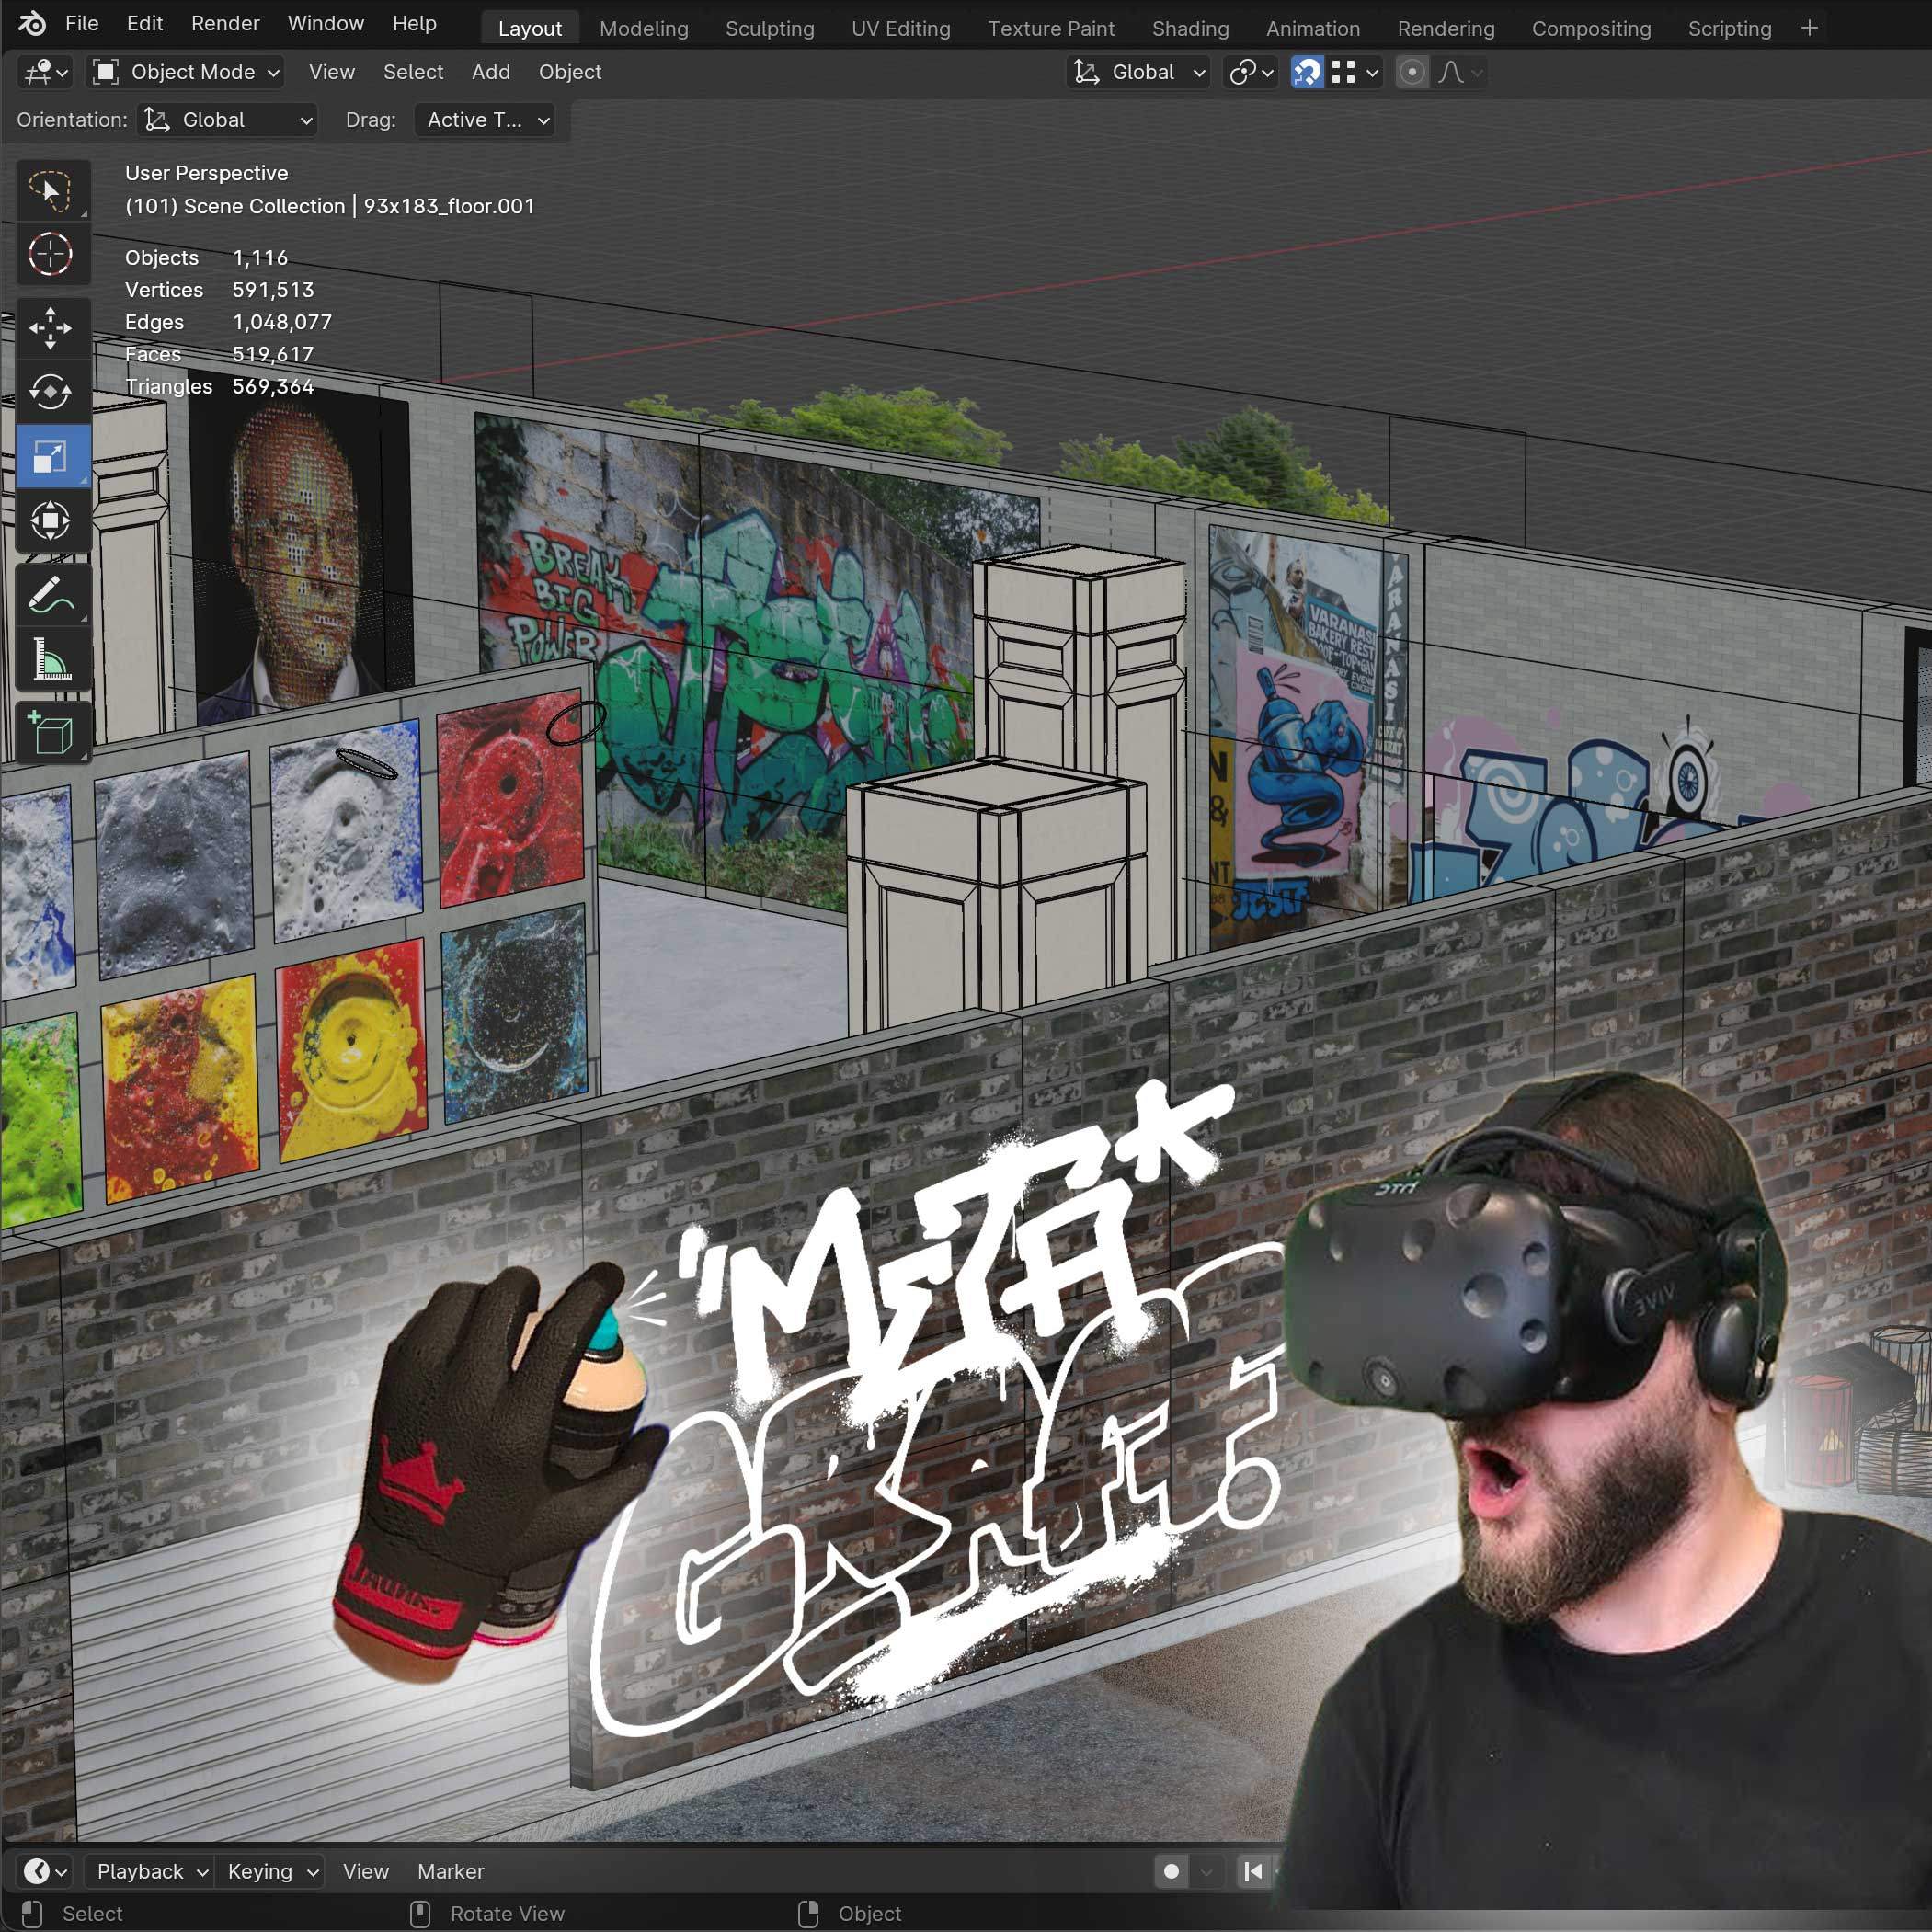The width and height of the screenshot is (1932, 1932).
Task: Activate the 3D Cursor tool
Action: pos(50,254)
